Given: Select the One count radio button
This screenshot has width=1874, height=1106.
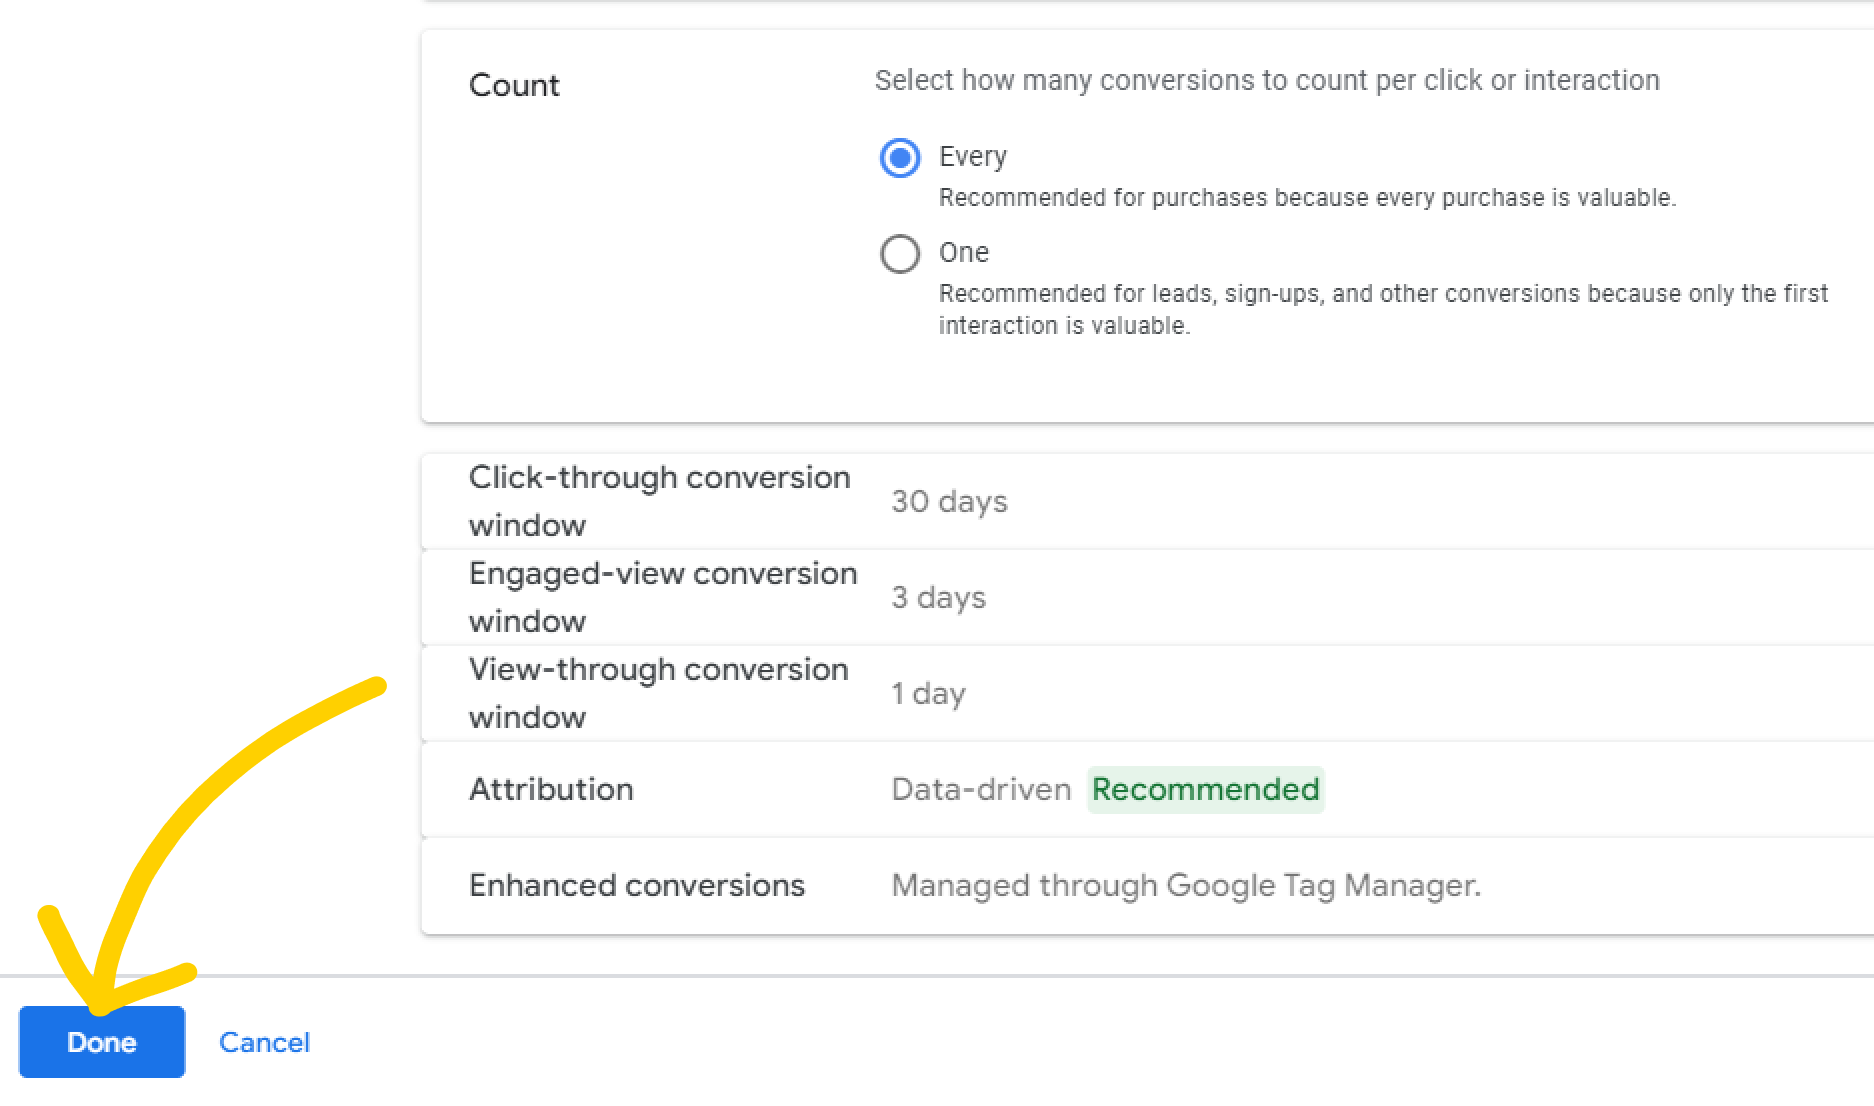Looking at the screenshot, I should coord(900,254).
